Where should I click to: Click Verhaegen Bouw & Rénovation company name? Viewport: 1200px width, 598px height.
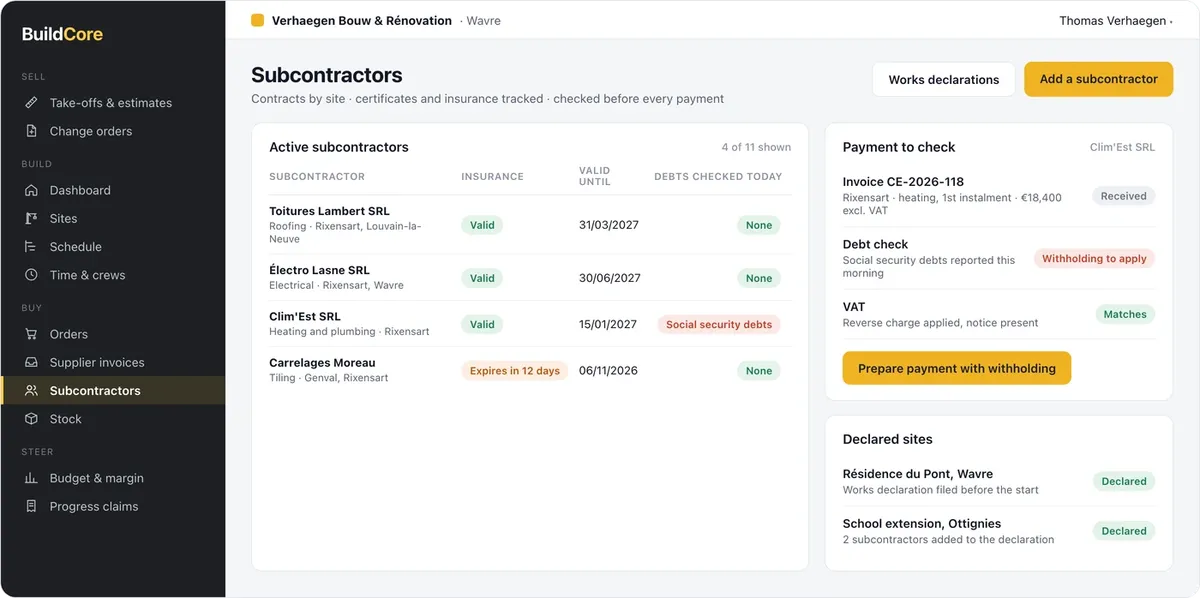coord(362,20)
